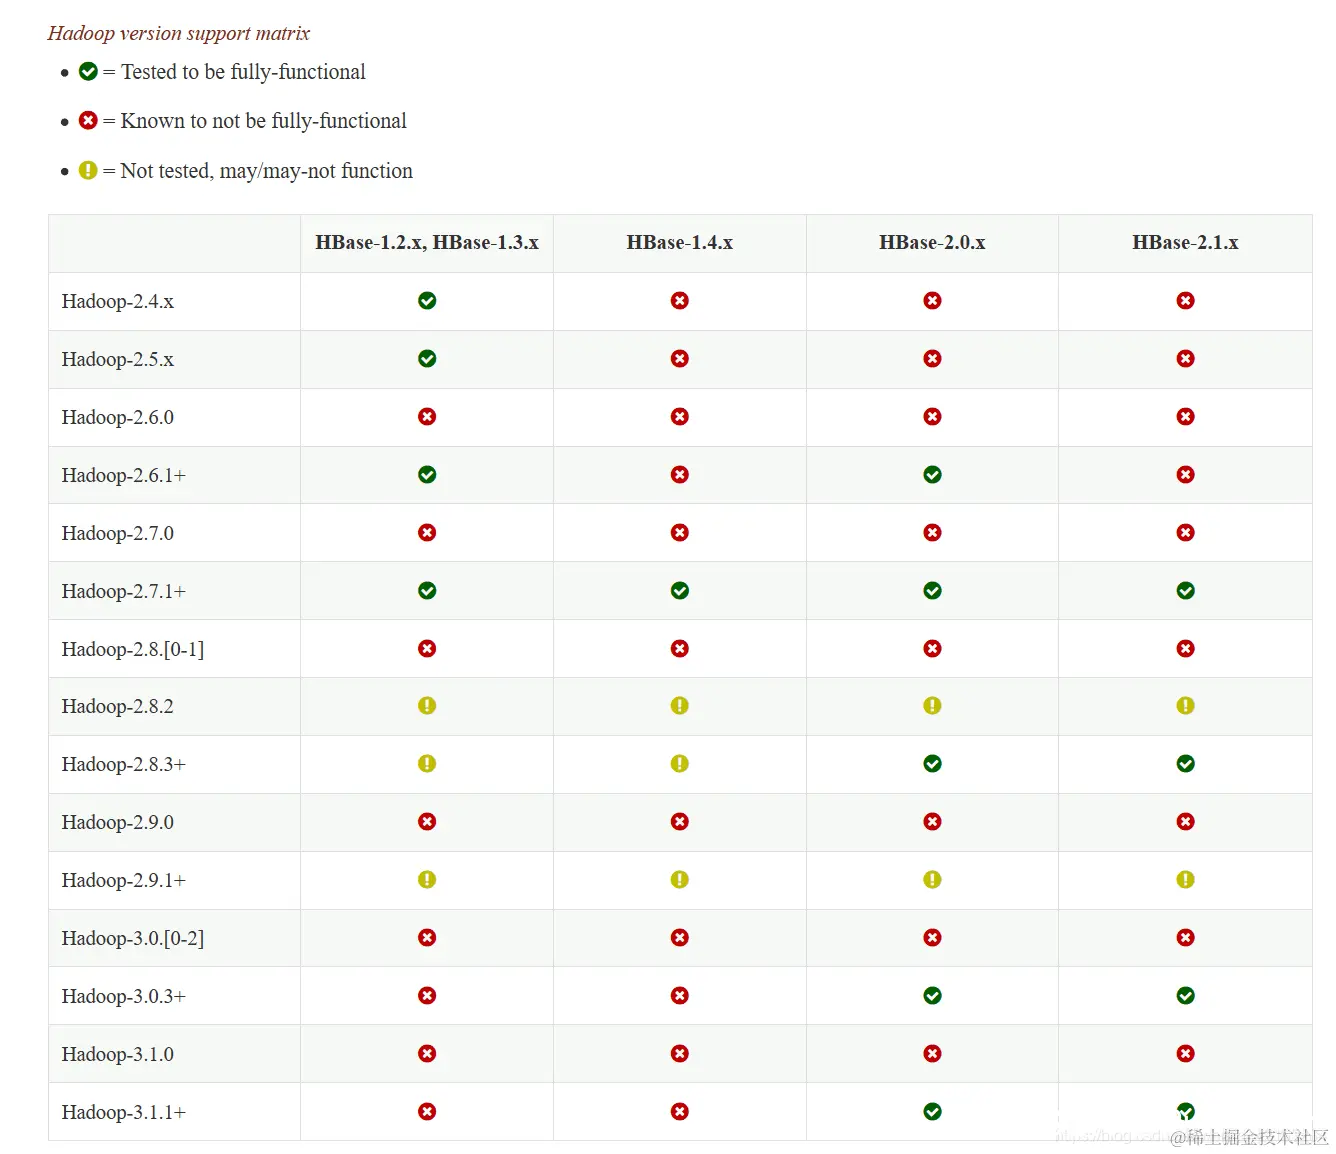Click the 'HBase-2.0.x' column header
Image resolution: width=1336 pixels, height=1154 pixels.
point(933,242)
